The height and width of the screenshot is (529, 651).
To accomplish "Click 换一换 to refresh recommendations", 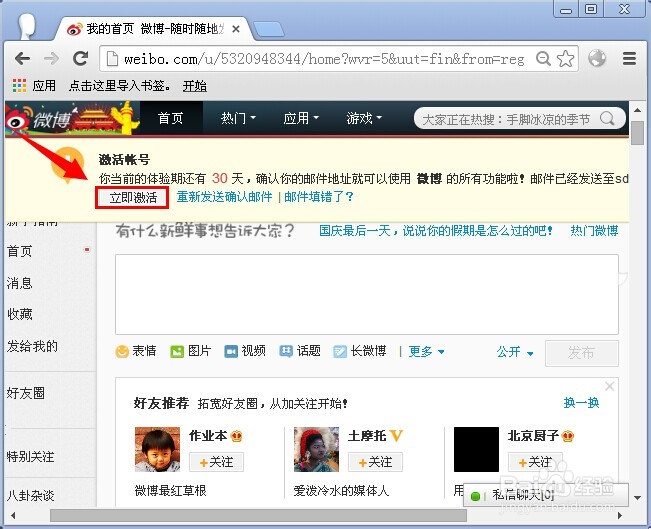I will (x=581, y=402).
